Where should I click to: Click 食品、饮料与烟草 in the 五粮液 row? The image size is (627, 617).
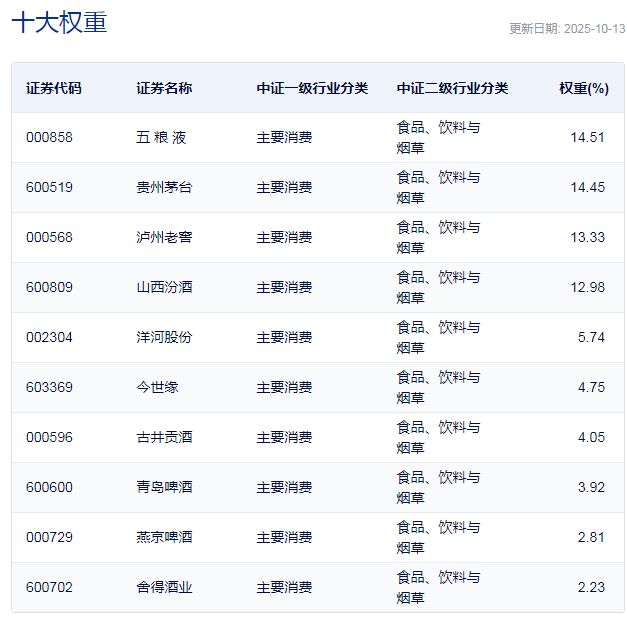(438, 138)
